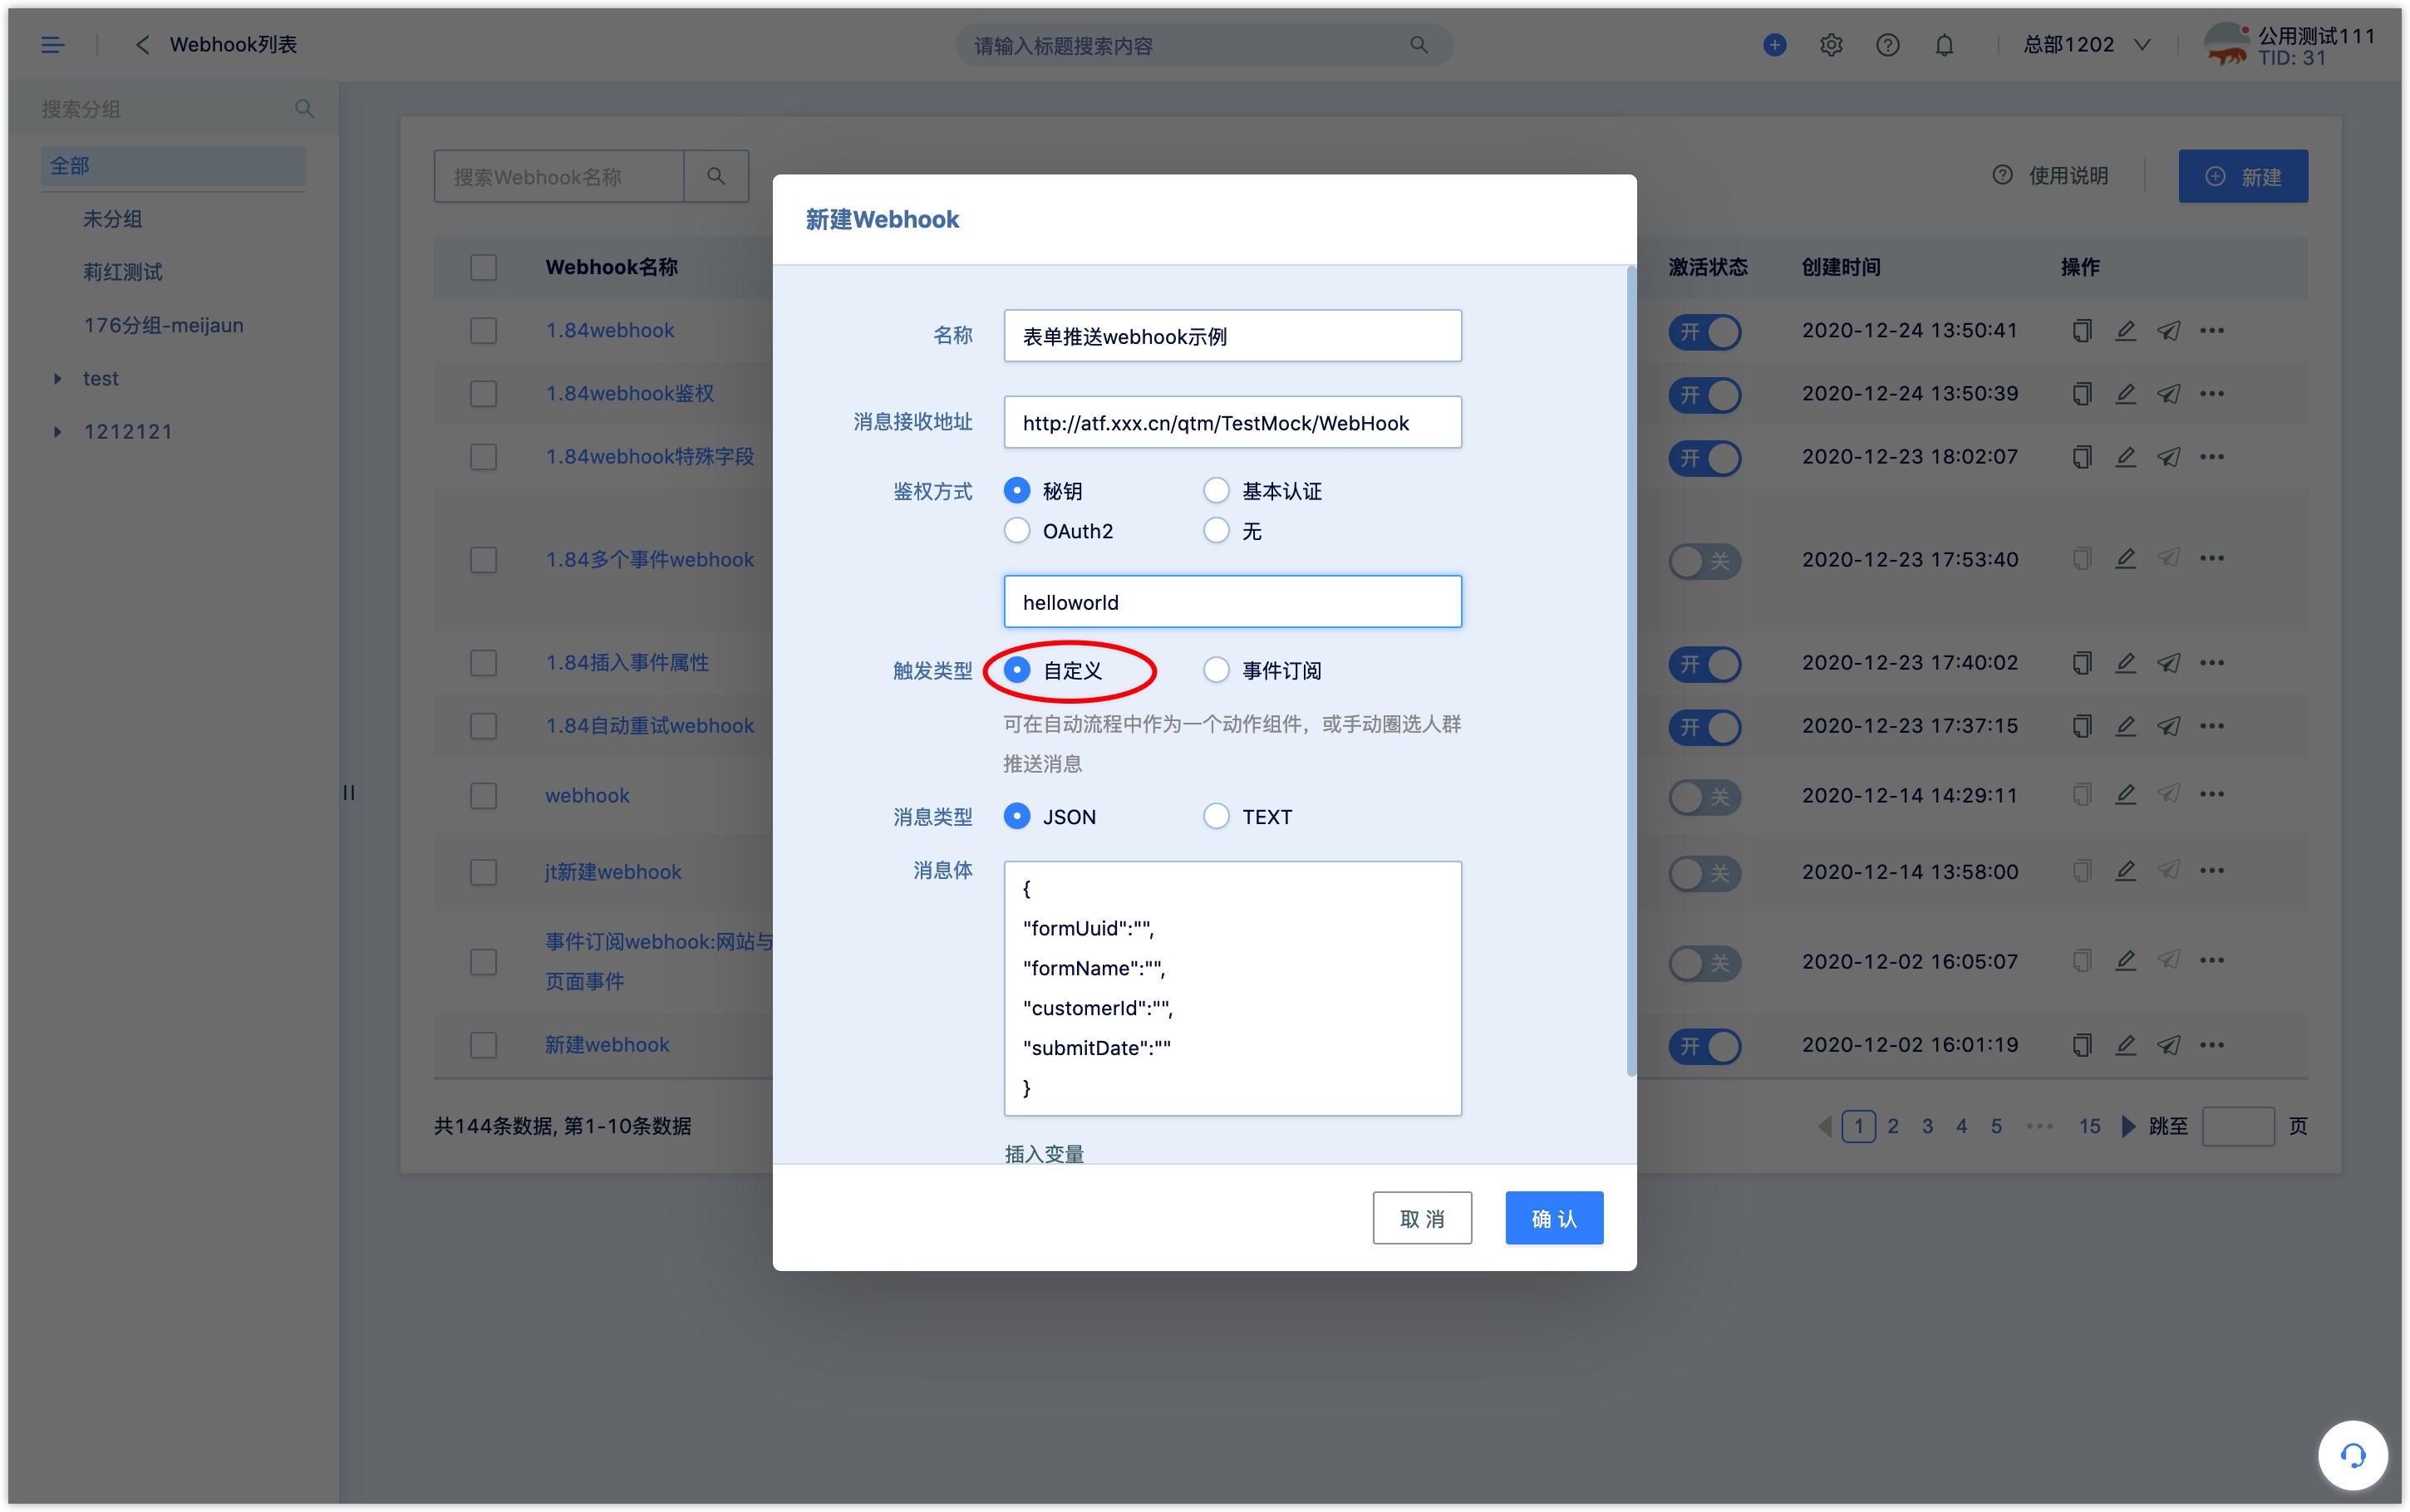The height and width of the screenshot is (1512, 2410).
Task: Open the 1.84自动重试webhook link
Action: 649,725
